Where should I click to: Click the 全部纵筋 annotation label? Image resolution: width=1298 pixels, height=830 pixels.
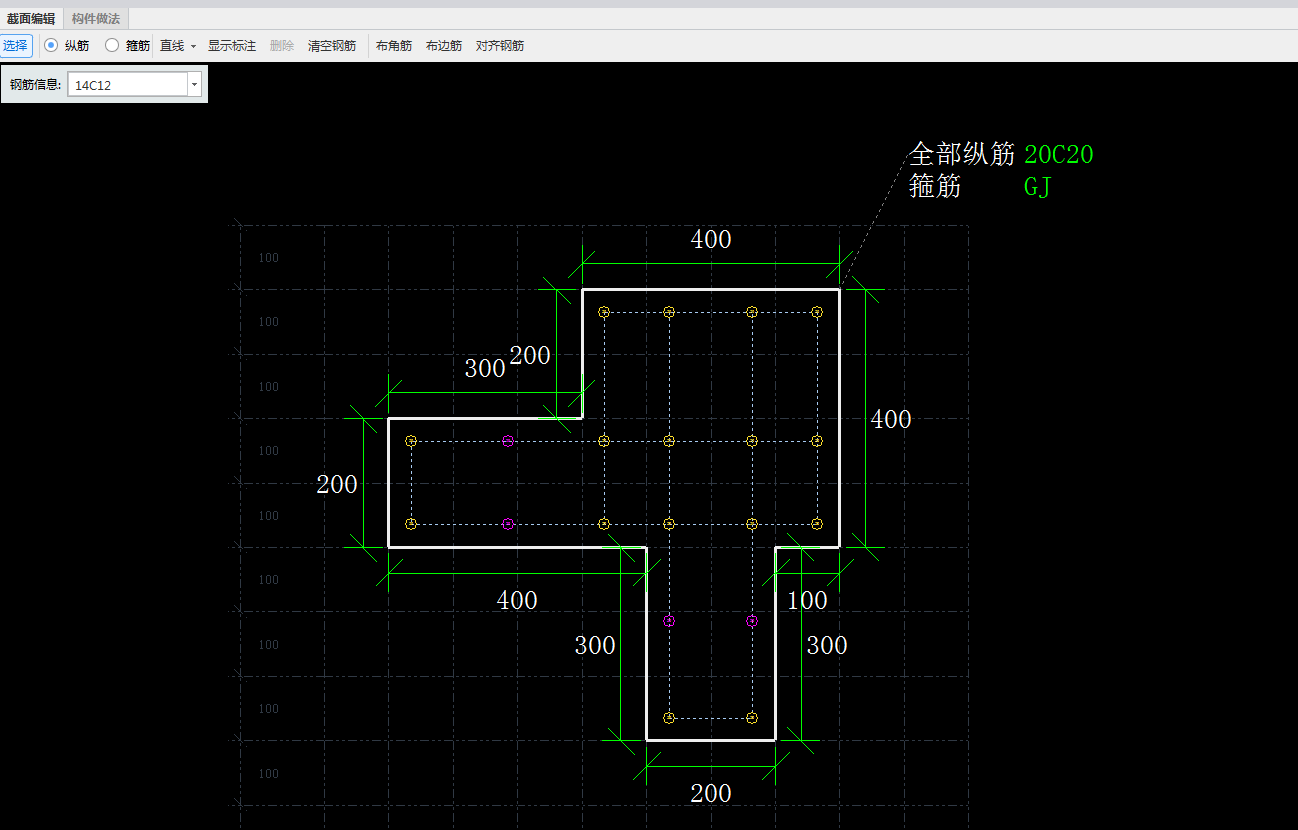coord(962,154)
